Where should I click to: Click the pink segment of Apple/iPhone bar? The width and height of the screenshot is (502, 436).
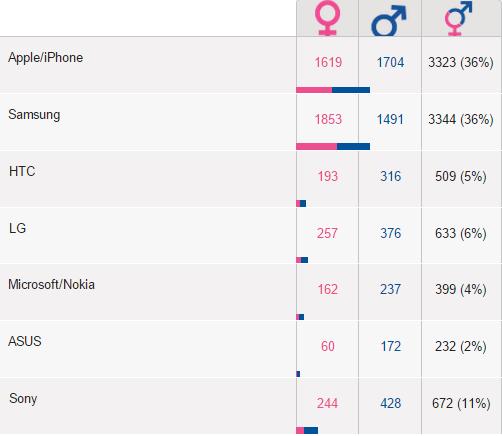tap(314, 90)
